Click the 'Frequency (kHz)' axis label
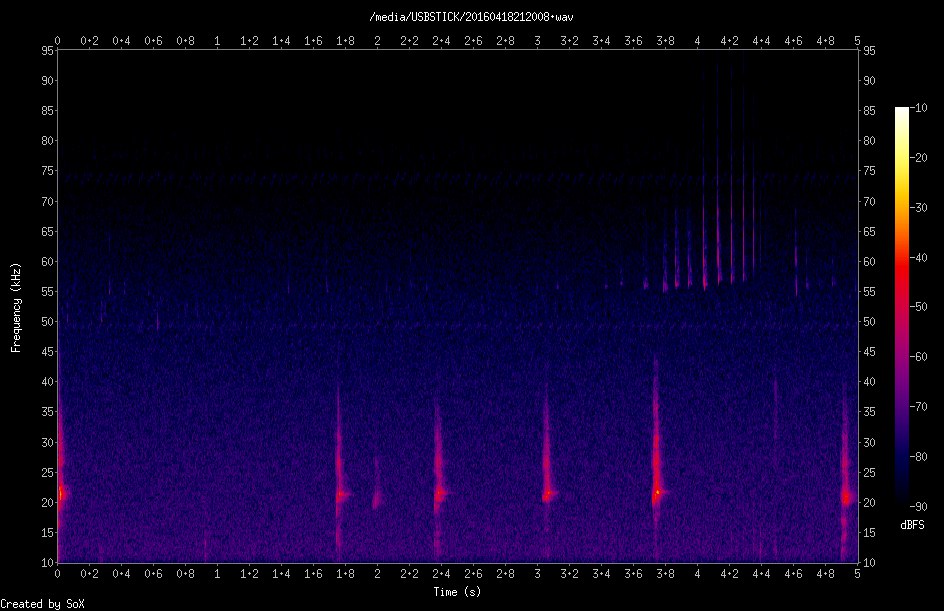 click(16, 308)
